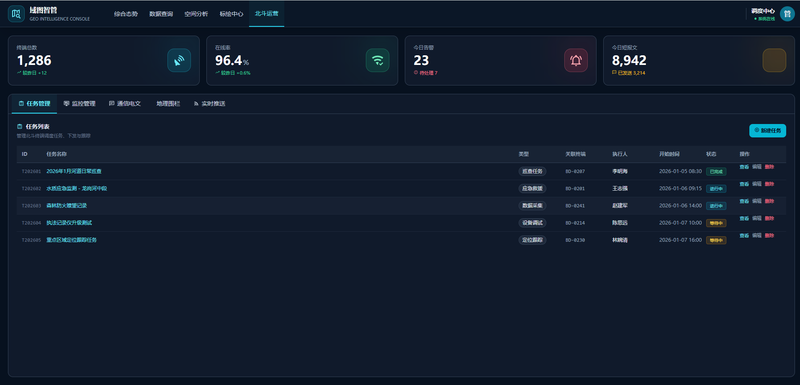Screen dimensions: 800x385
Task: Click the 96.4% online rate value
Action: tap(232, 61)
